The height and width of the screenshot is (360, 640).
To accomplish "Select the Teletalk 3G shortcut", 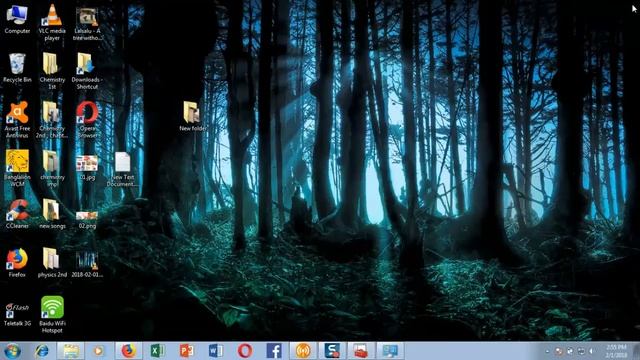I will pyautogui.click(x=17, y=314).
